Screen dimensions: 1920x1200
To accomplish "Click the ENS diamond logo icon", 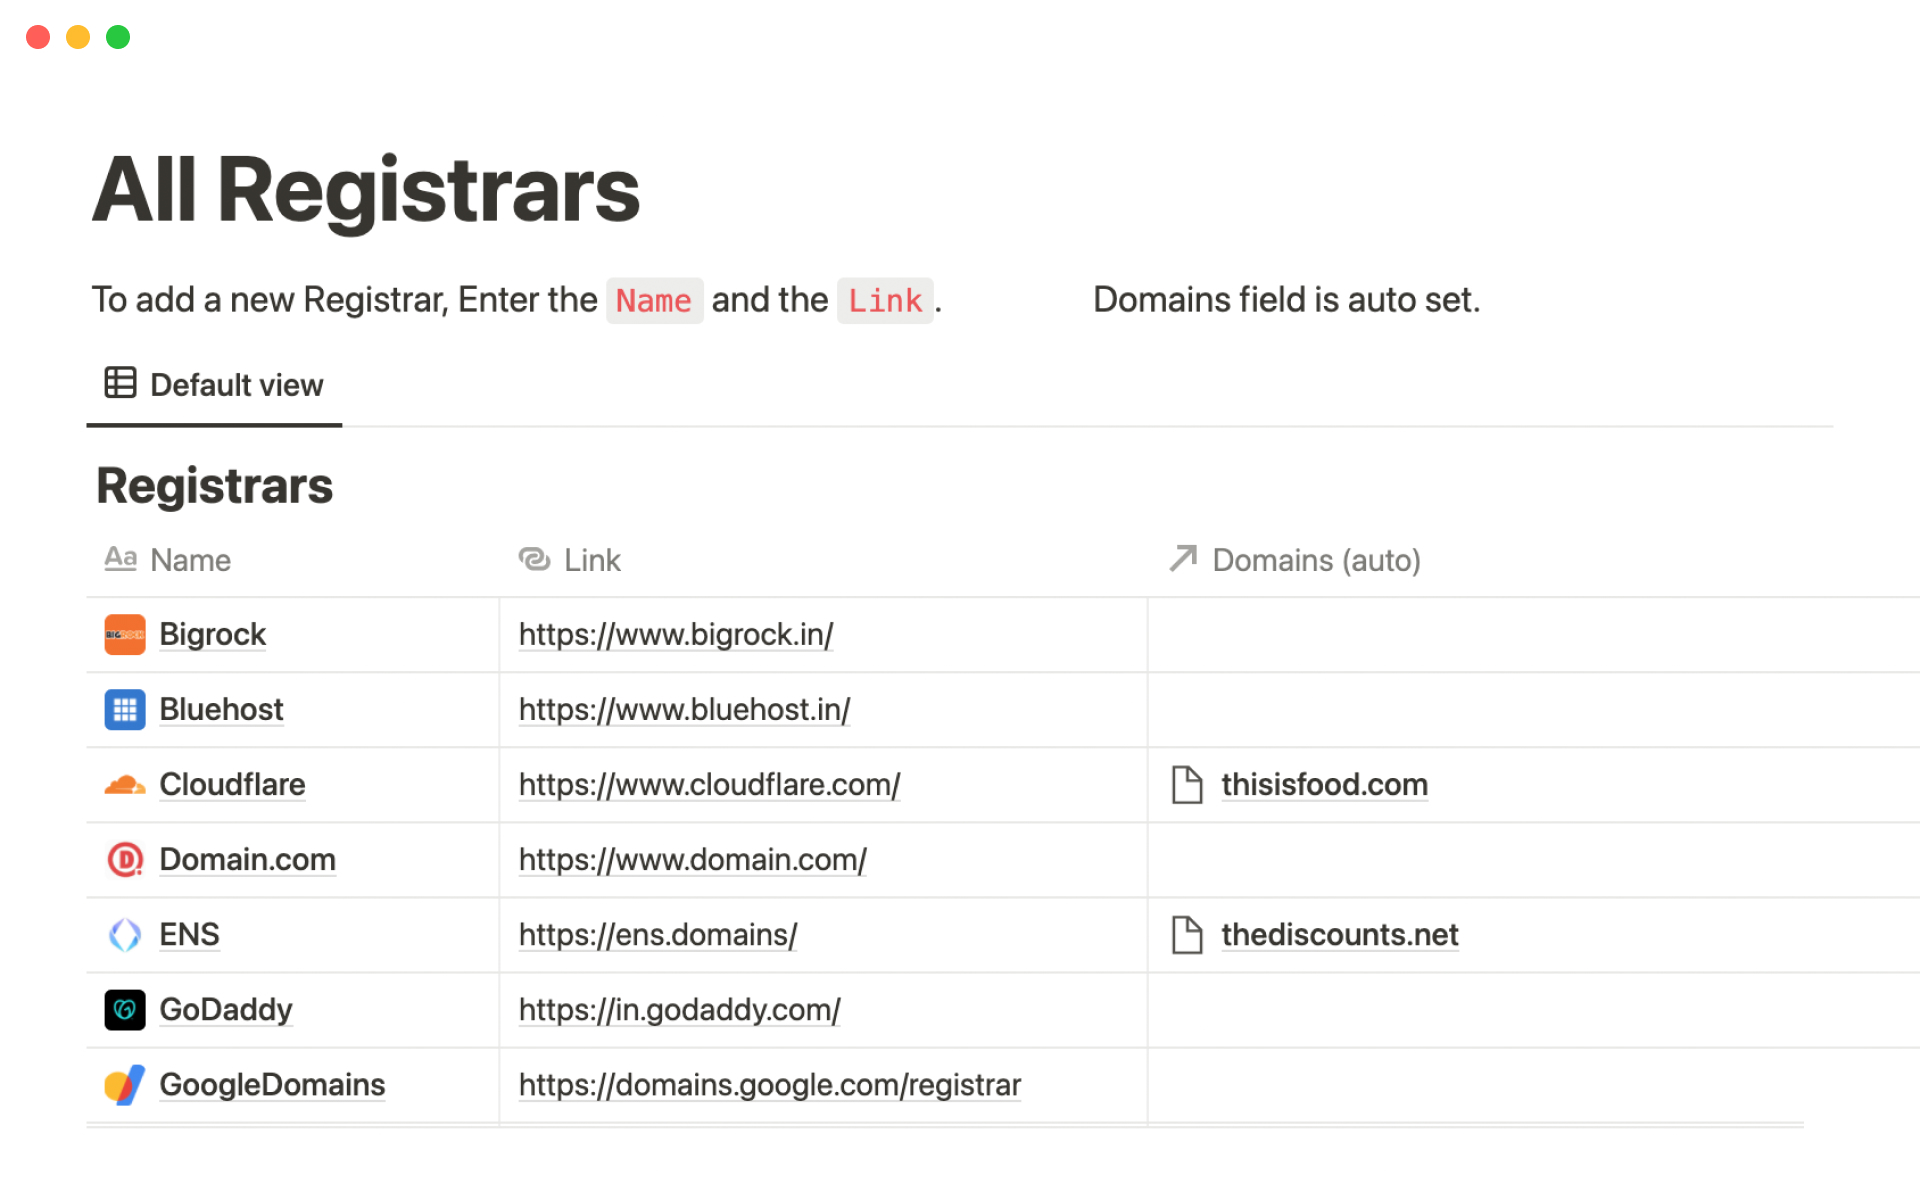I will [125, 935].
